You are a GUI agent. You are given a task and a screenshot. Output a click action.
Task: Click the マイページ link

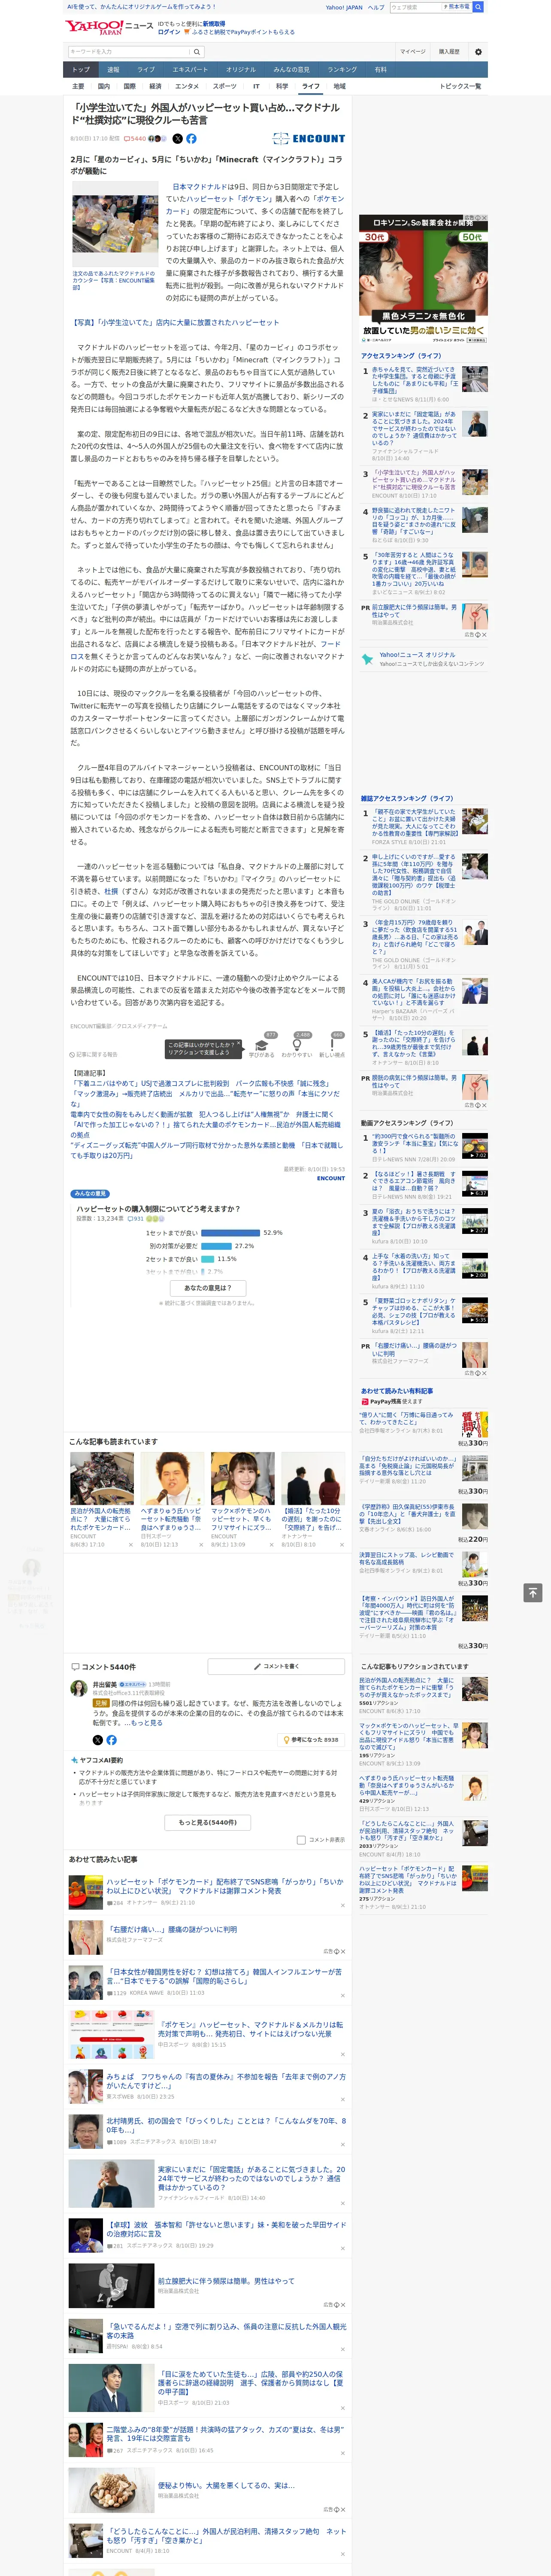point(412,52)
